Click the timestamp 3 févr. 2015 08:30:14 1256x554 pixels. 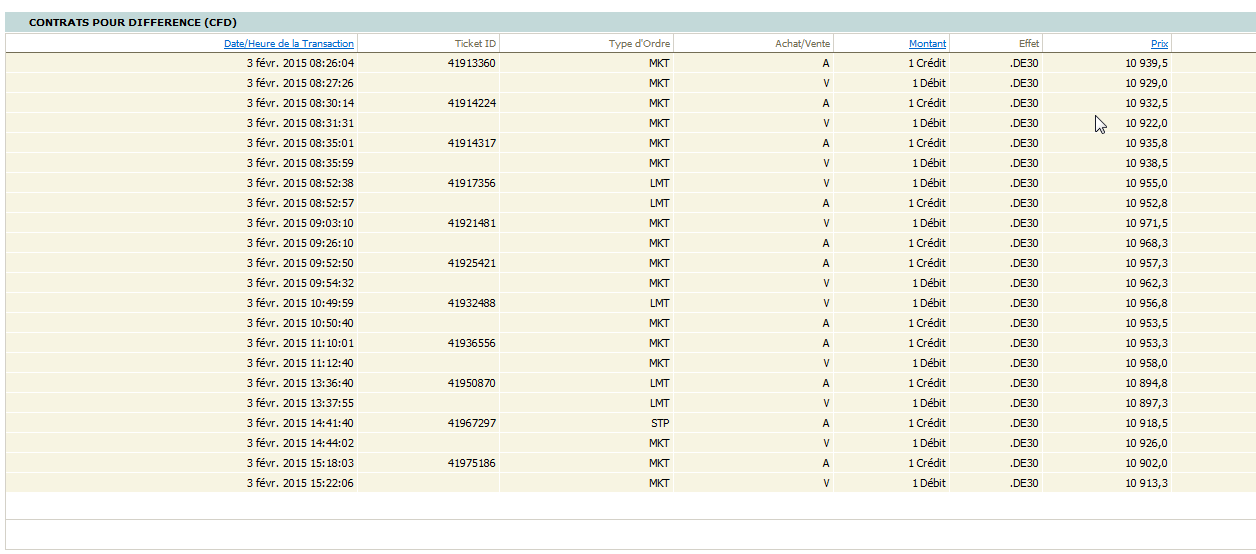pos(300,103)
